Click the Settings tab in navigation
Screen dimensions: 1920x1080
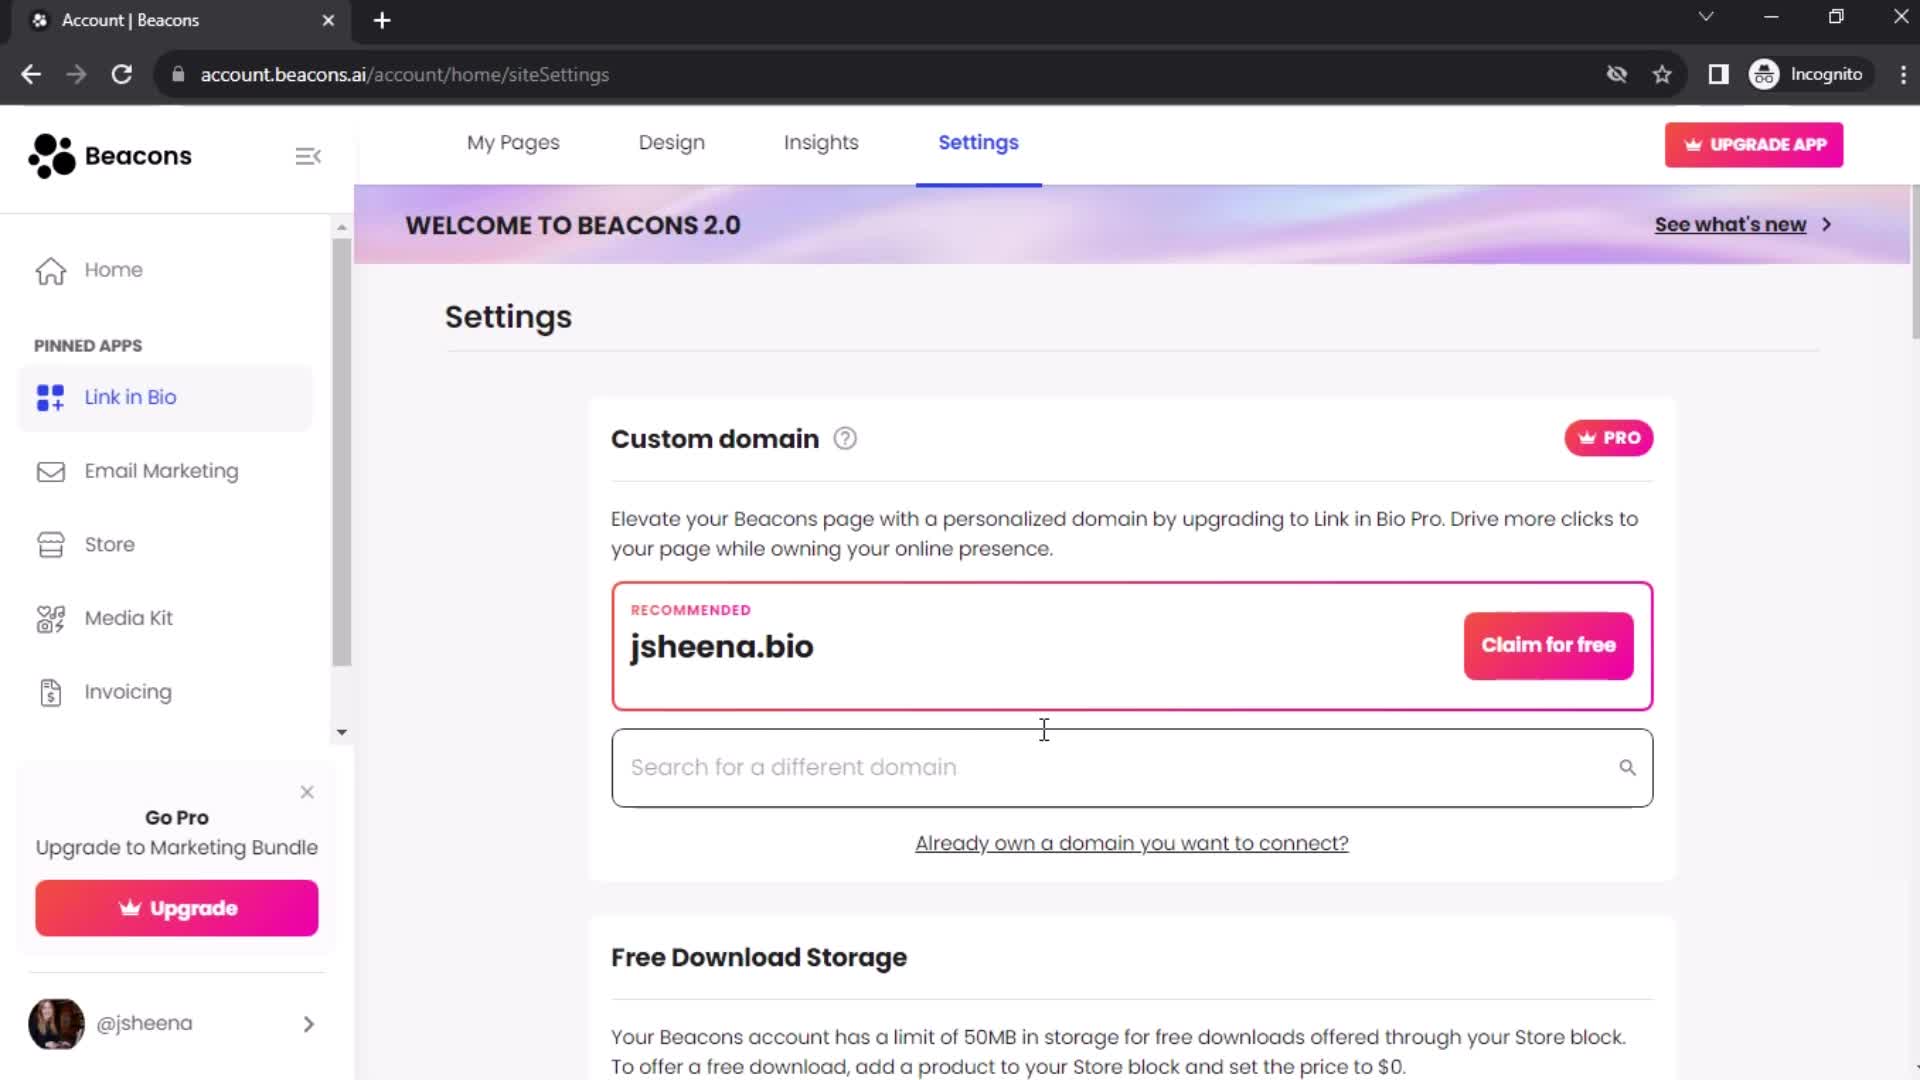(x=978, y=142)
